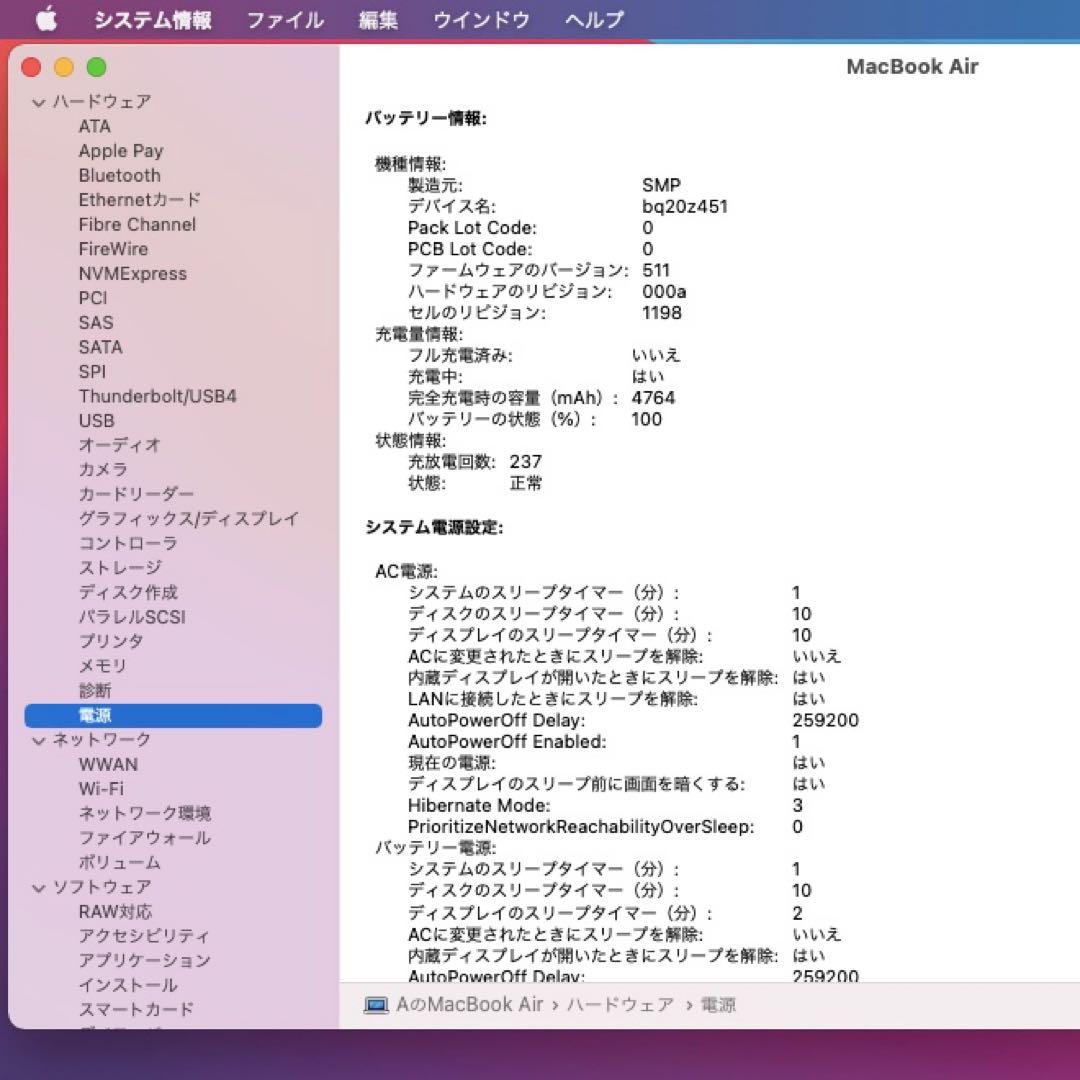Collapse the ハードウェア section
Viewport: 1080px width, 1080px height.
click(37, 101)
